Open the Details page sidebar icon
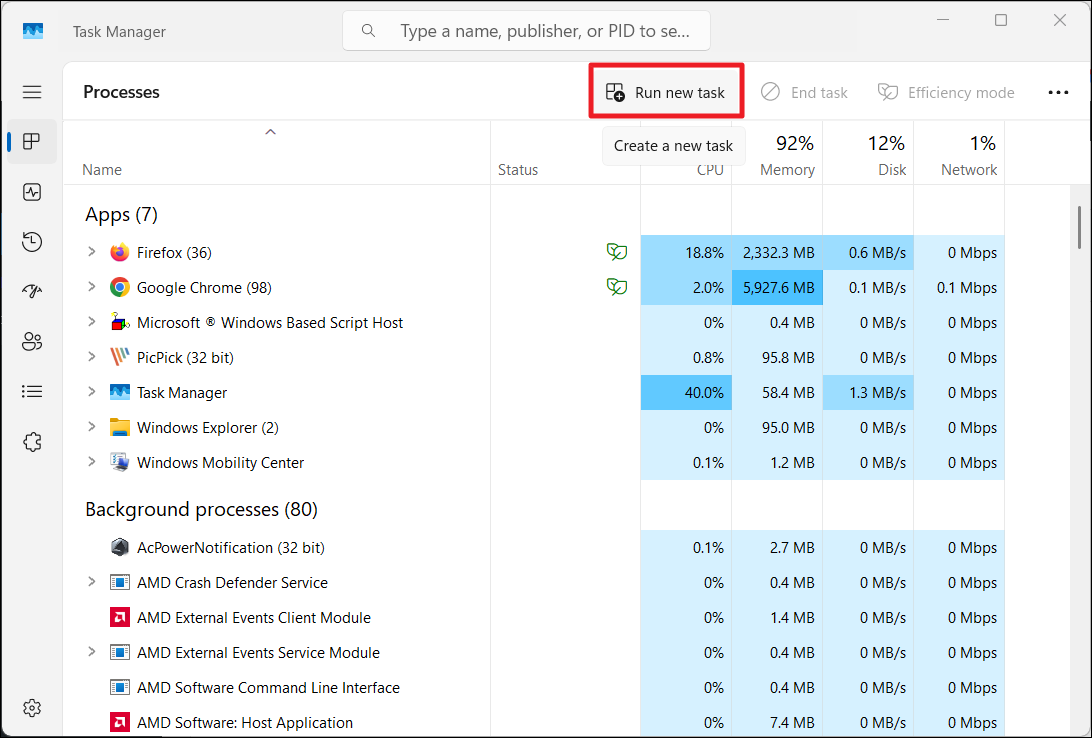Image resolution: width=1092 pixels, height=738 pixels. pyautogui.click(x=32, y=391)
